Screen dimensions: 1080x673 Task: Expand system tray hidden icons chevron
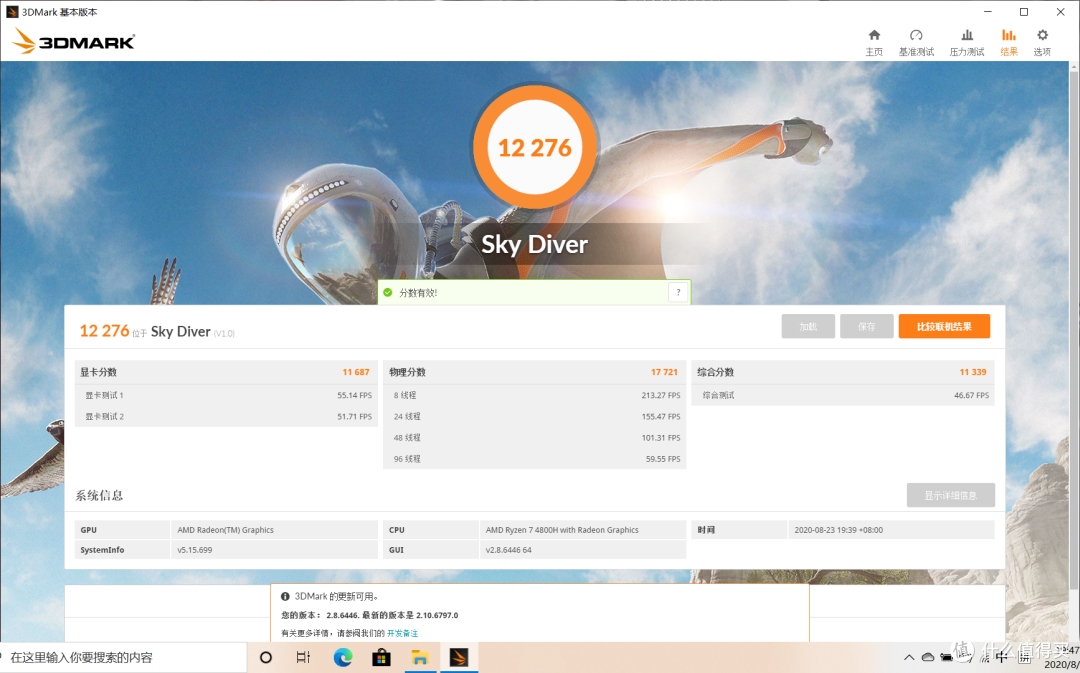coord(909,657)
